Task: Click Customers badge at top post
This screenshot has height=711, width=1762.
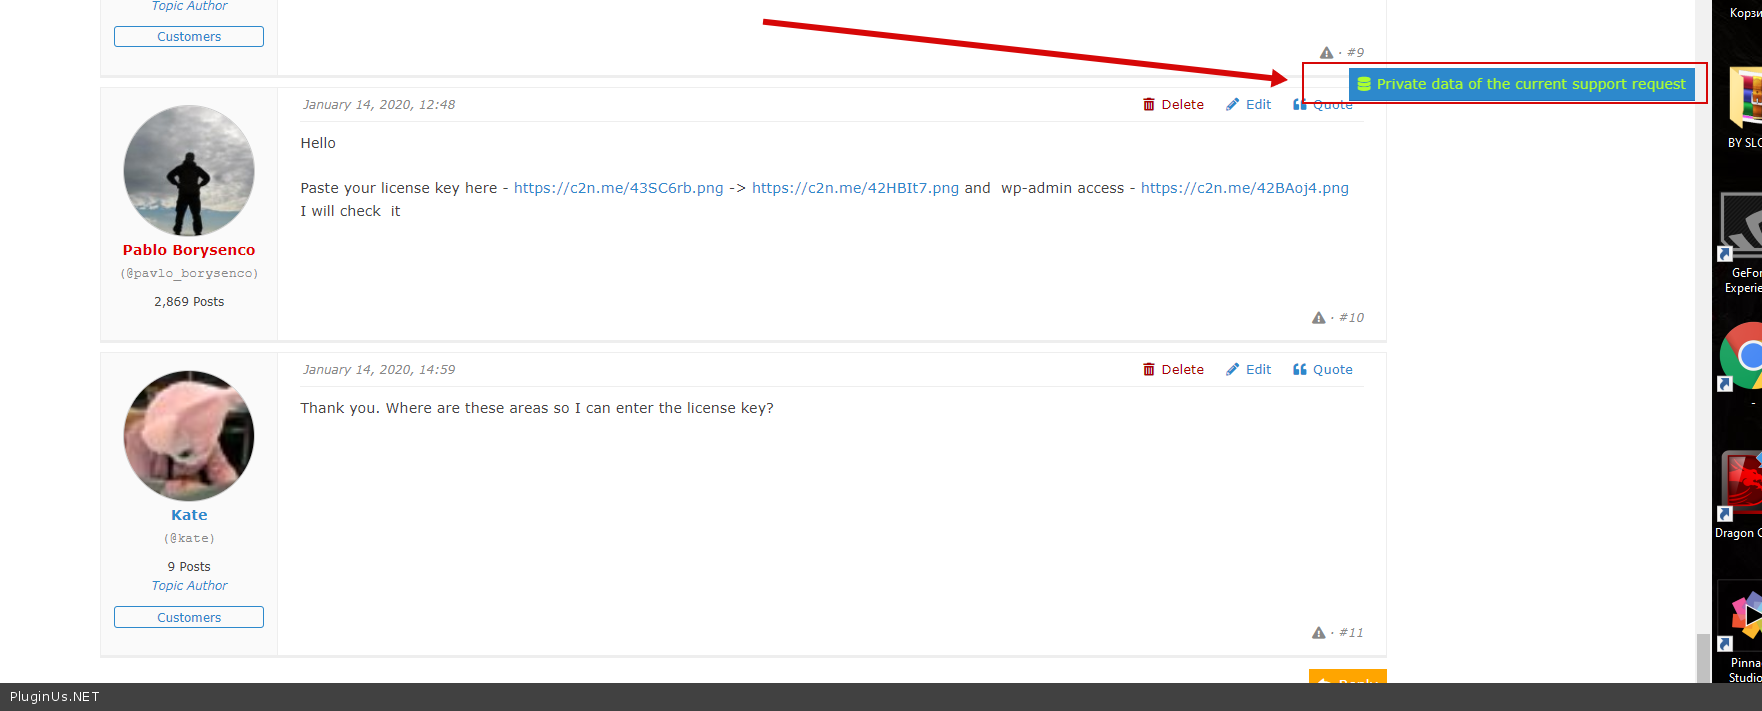Action: (189, 36)
